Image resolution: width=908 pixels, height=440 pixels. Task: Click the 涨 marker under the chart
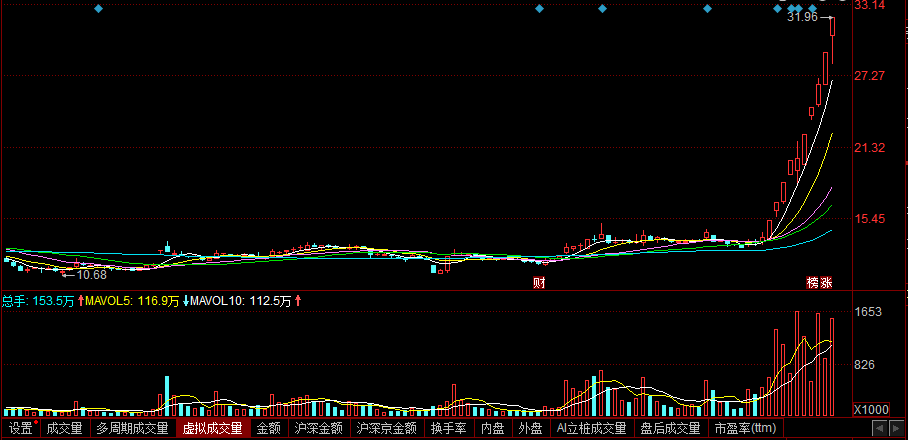(x=827, y=283)
